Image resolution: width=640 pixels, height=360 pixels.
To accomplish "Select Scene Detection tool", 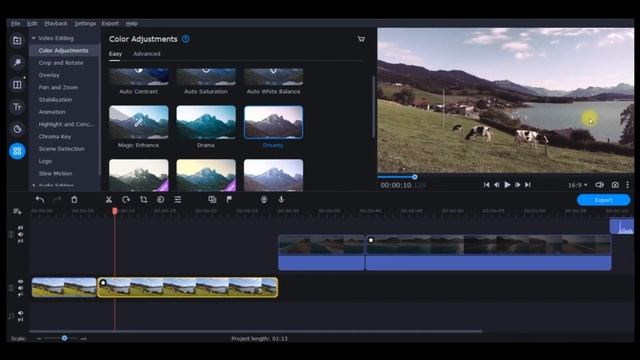I will pos(62,149).
